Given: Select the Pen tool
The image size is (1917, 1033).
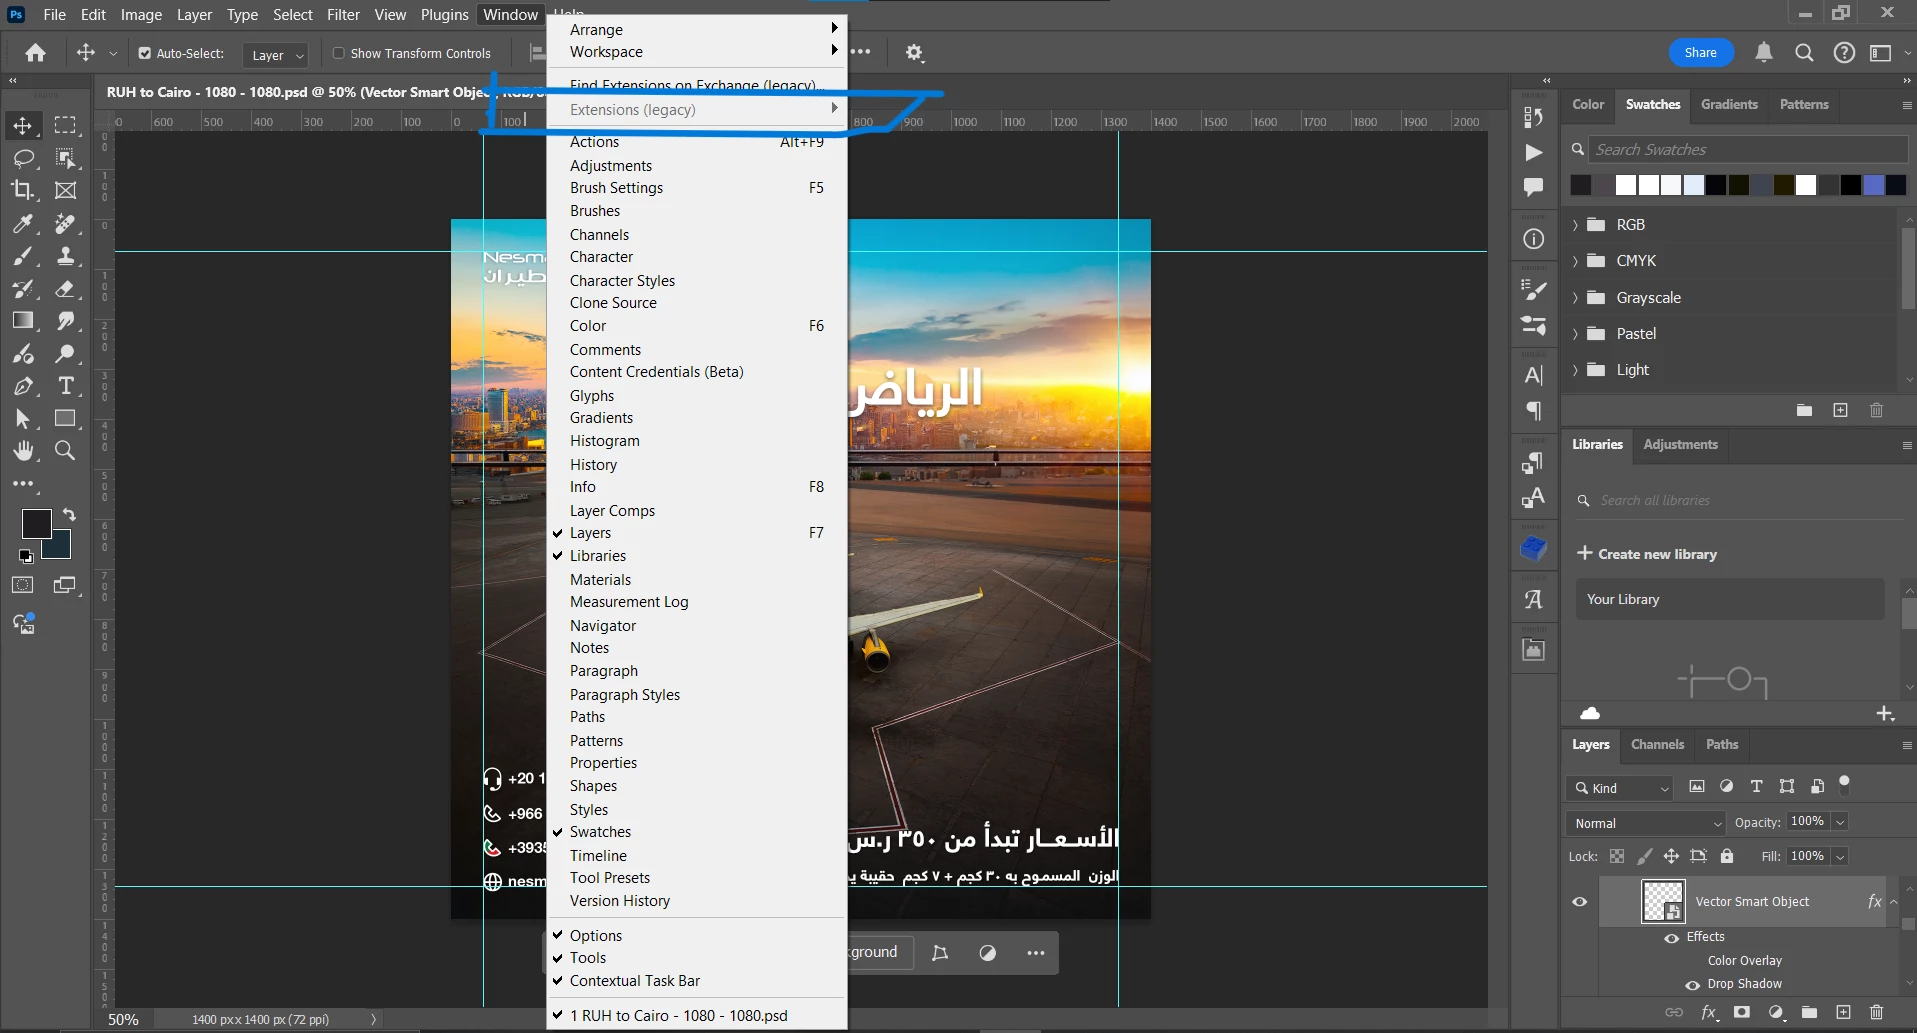Looking at the screenshot, I should [22, 386].
